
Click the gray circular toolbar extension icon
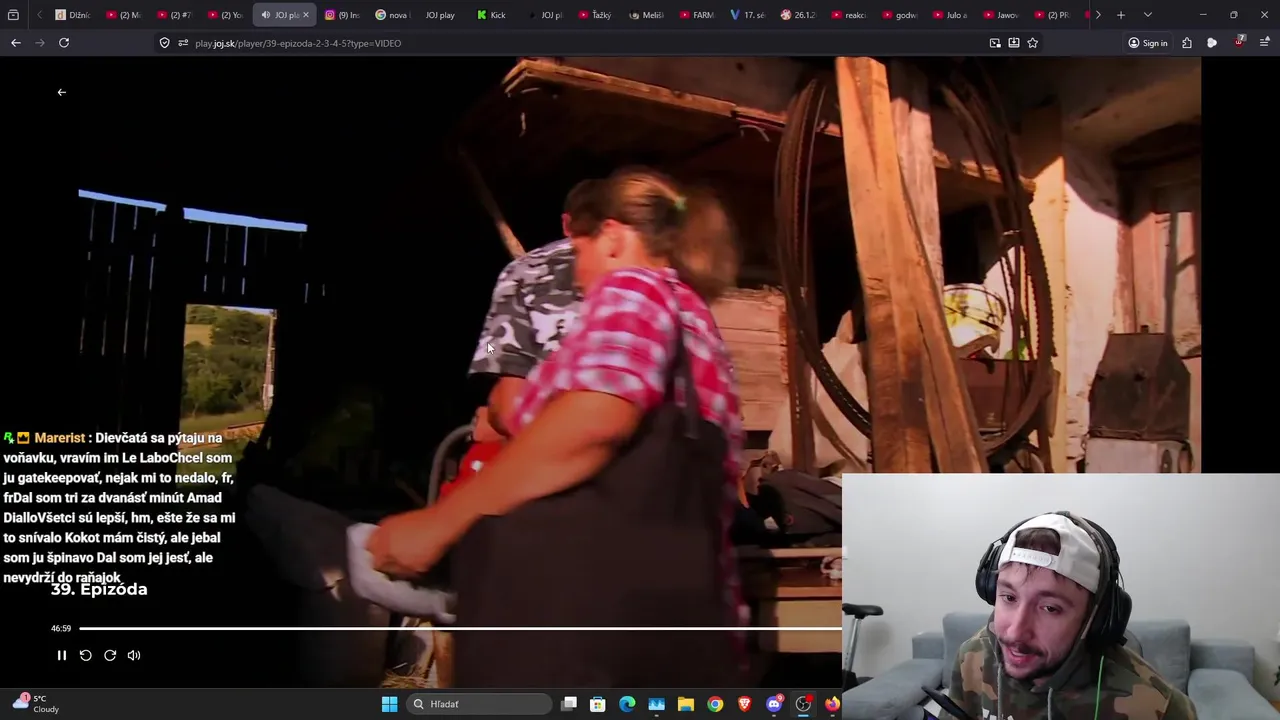click(1212, 43)
